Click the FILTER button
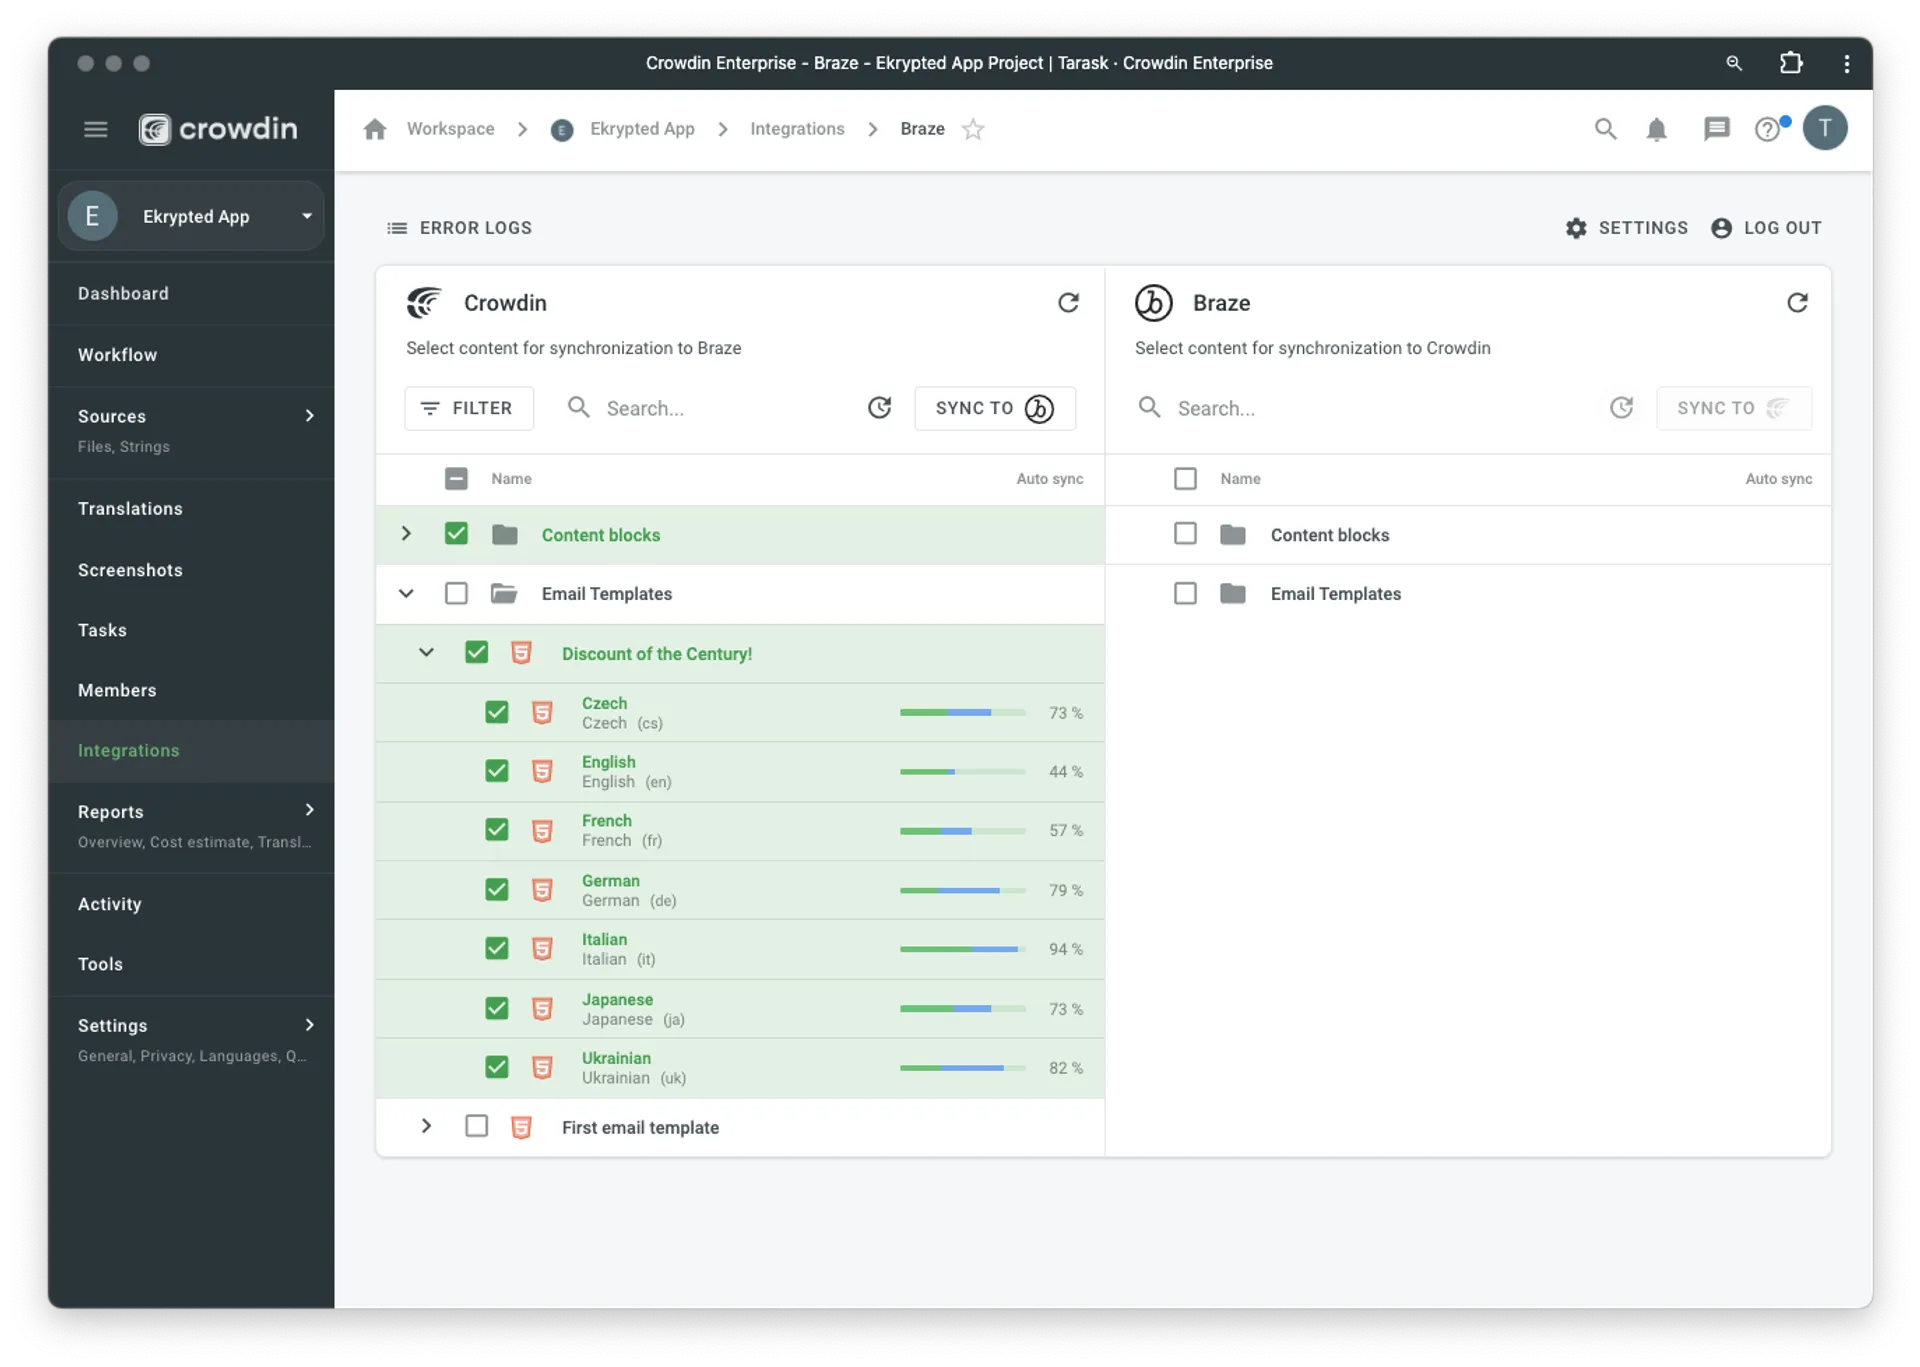The height and width of the screenshot is (1367, 1920). point(468,408)
